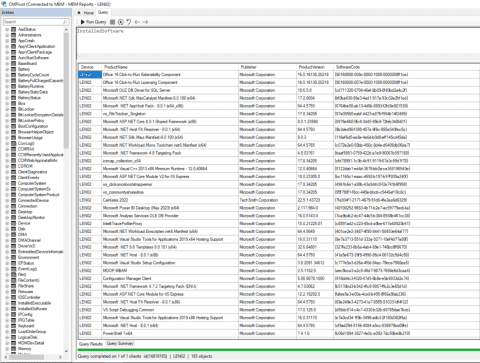Click the ComputerSystem table icon
This screenshot has width=480, height=363.
(13, 183)
